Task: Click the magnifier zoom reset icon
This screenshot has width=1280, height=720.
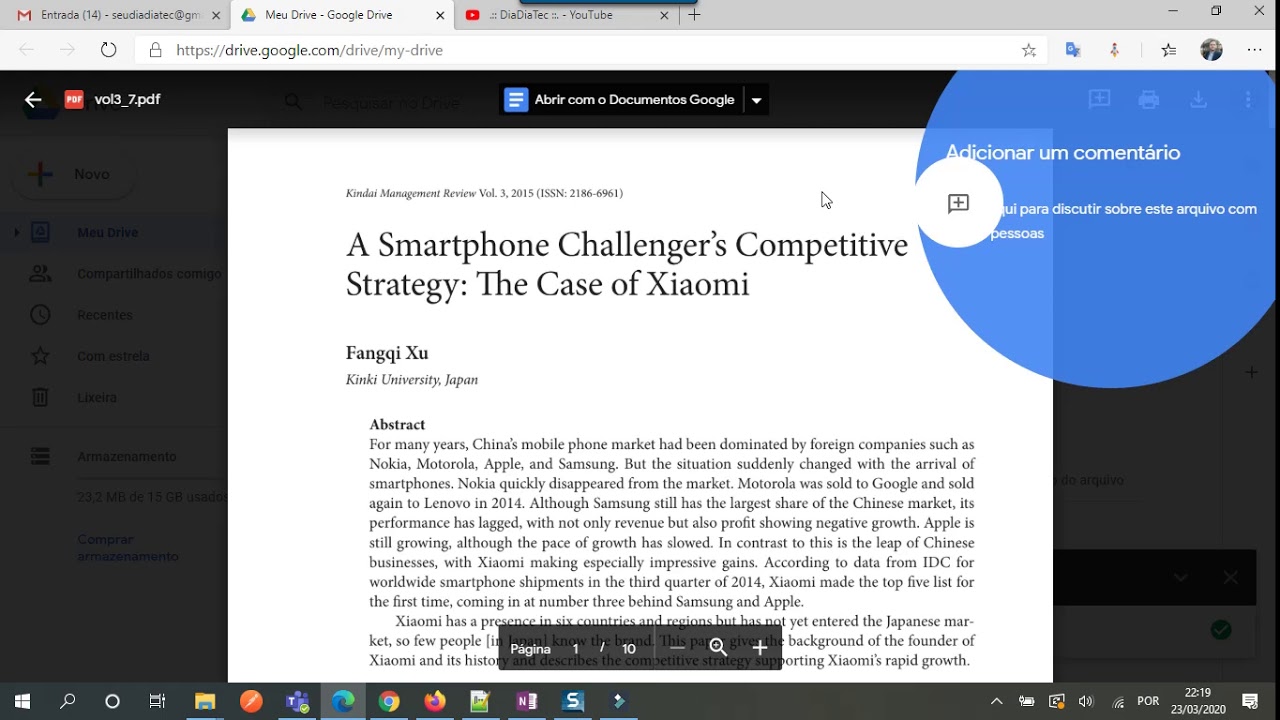Action: click(718, 648)
